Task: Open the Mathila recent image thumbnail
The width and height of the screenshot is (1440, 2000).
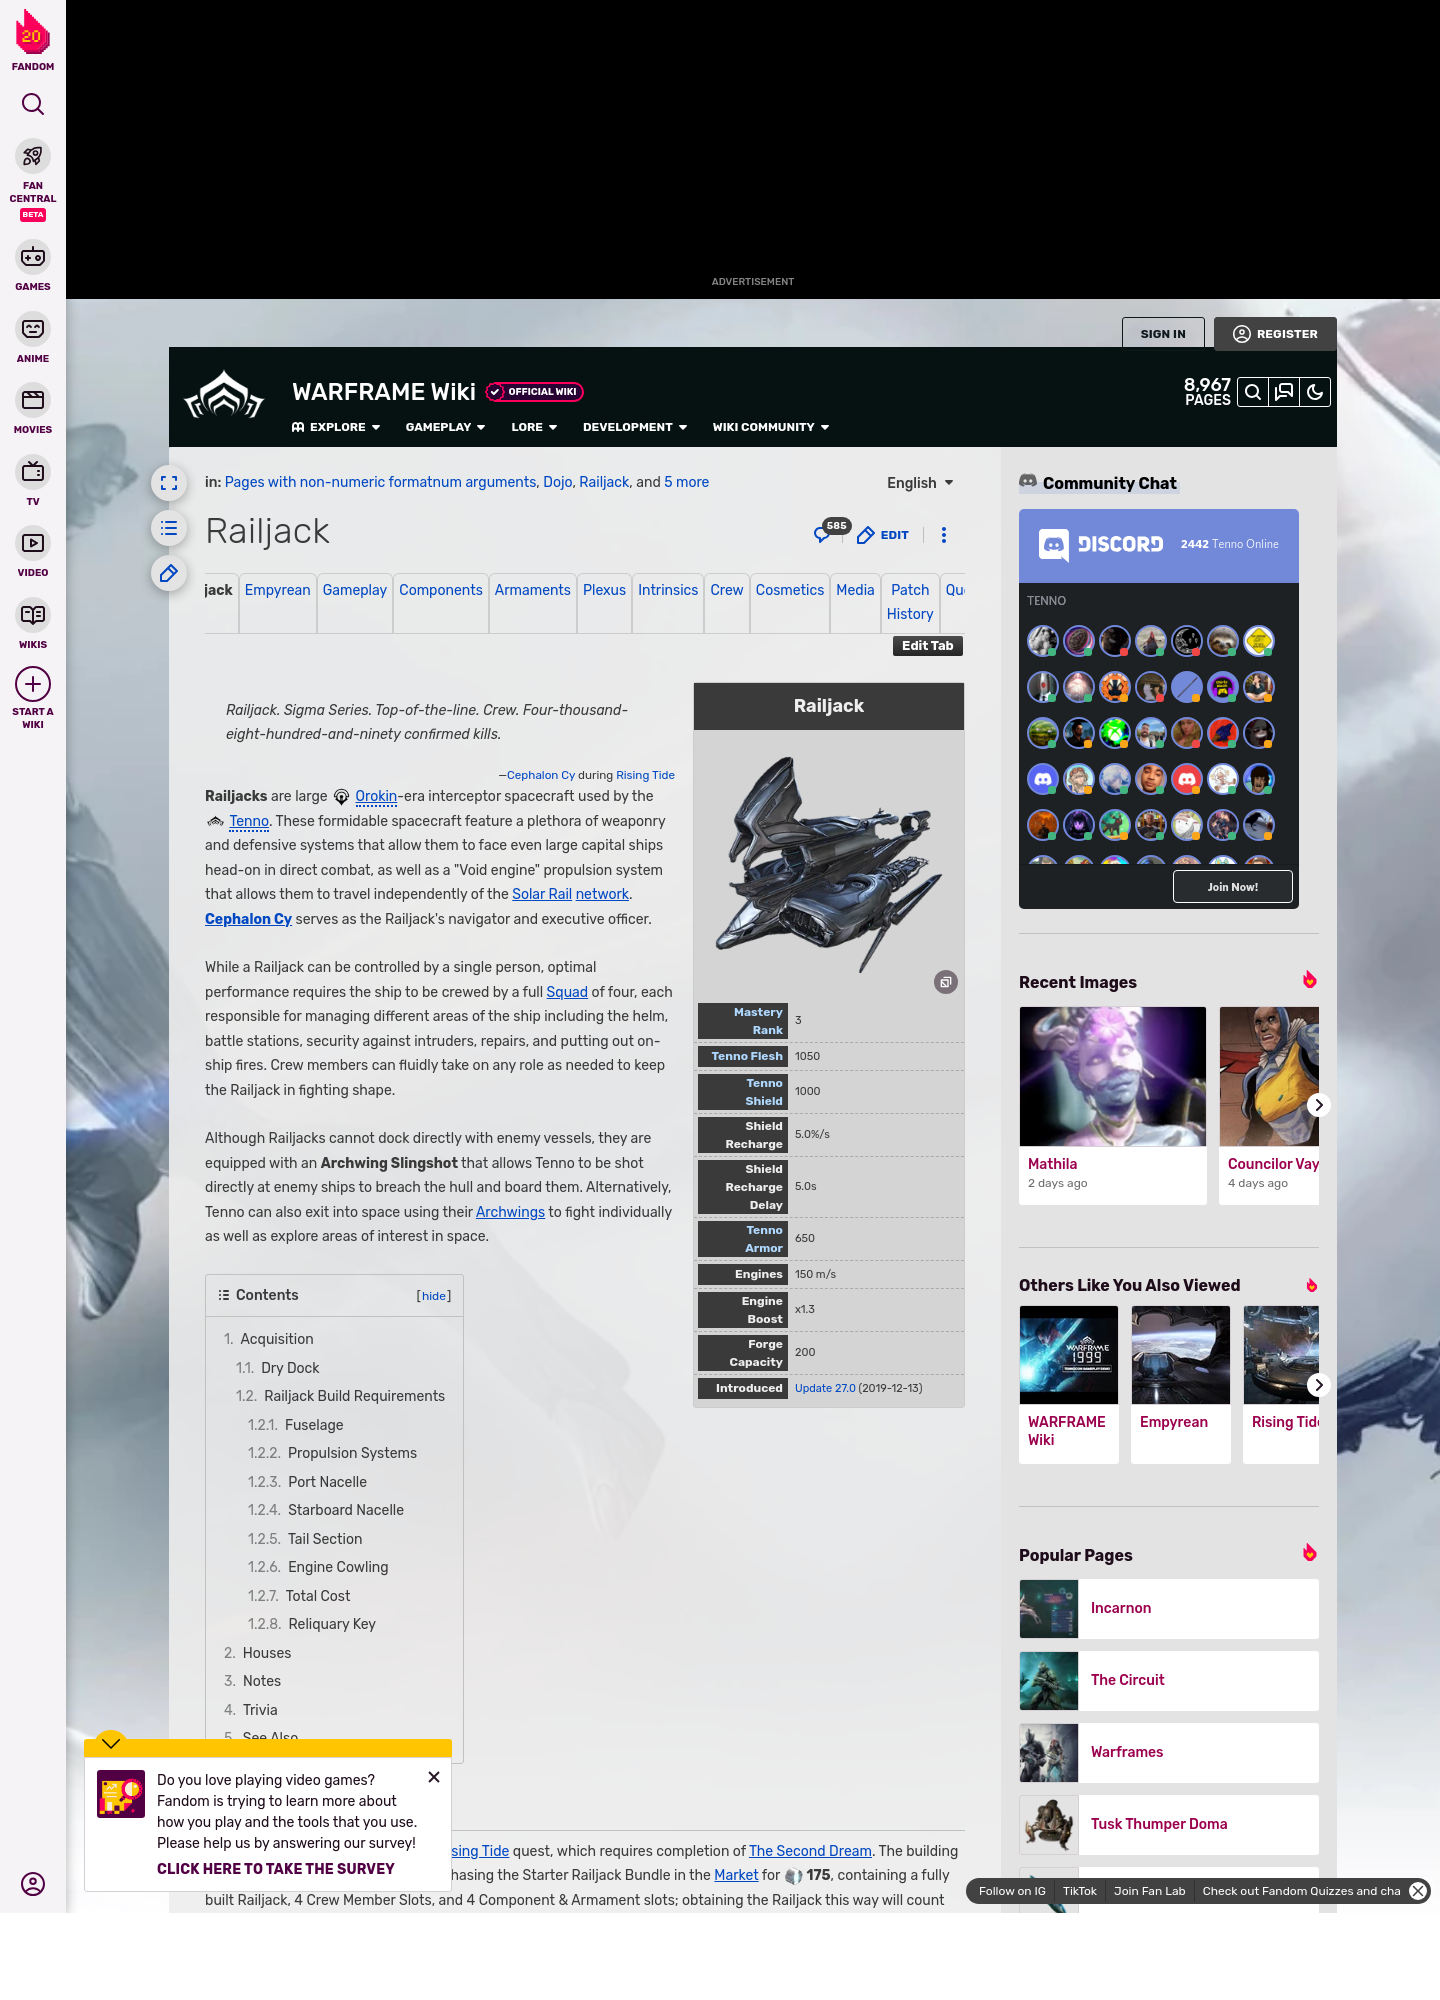Action: [1113, 1076]
